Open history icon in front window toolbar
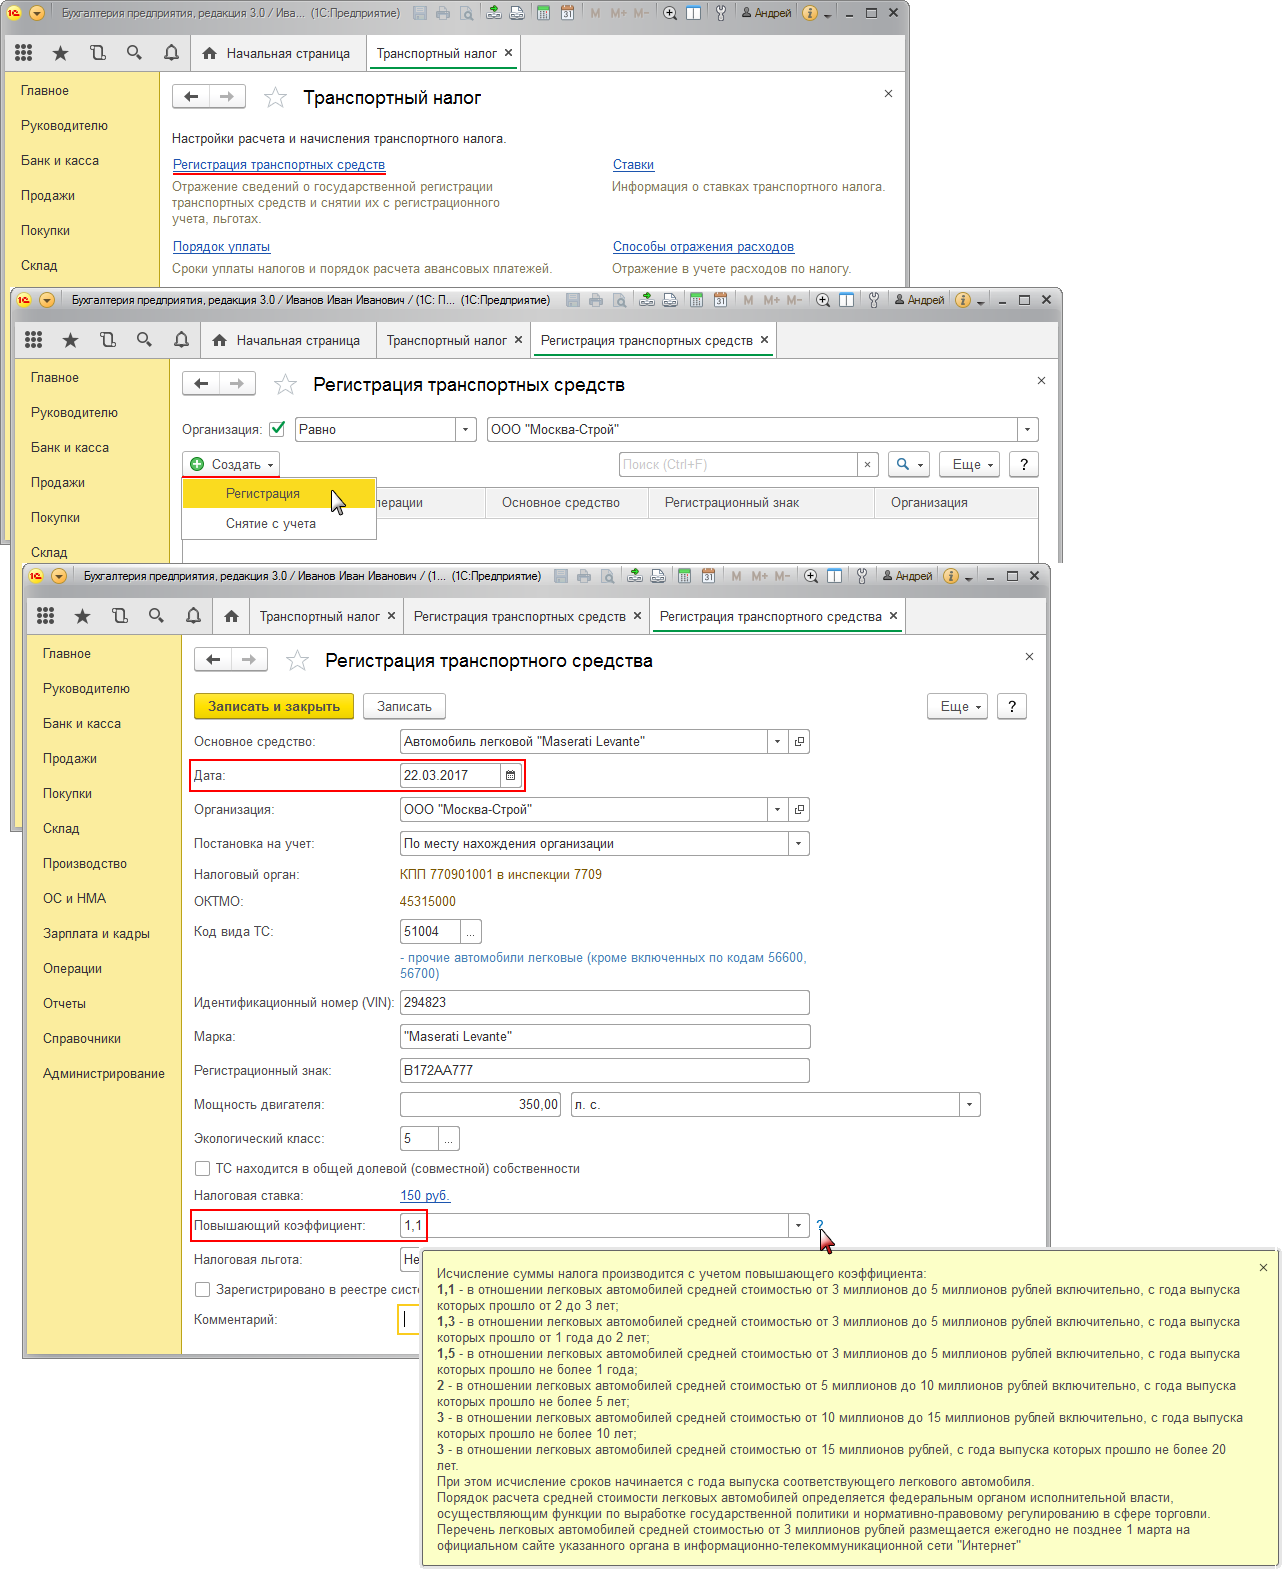This screenshot has height=1571, width=1285. [x=120, y=616]
